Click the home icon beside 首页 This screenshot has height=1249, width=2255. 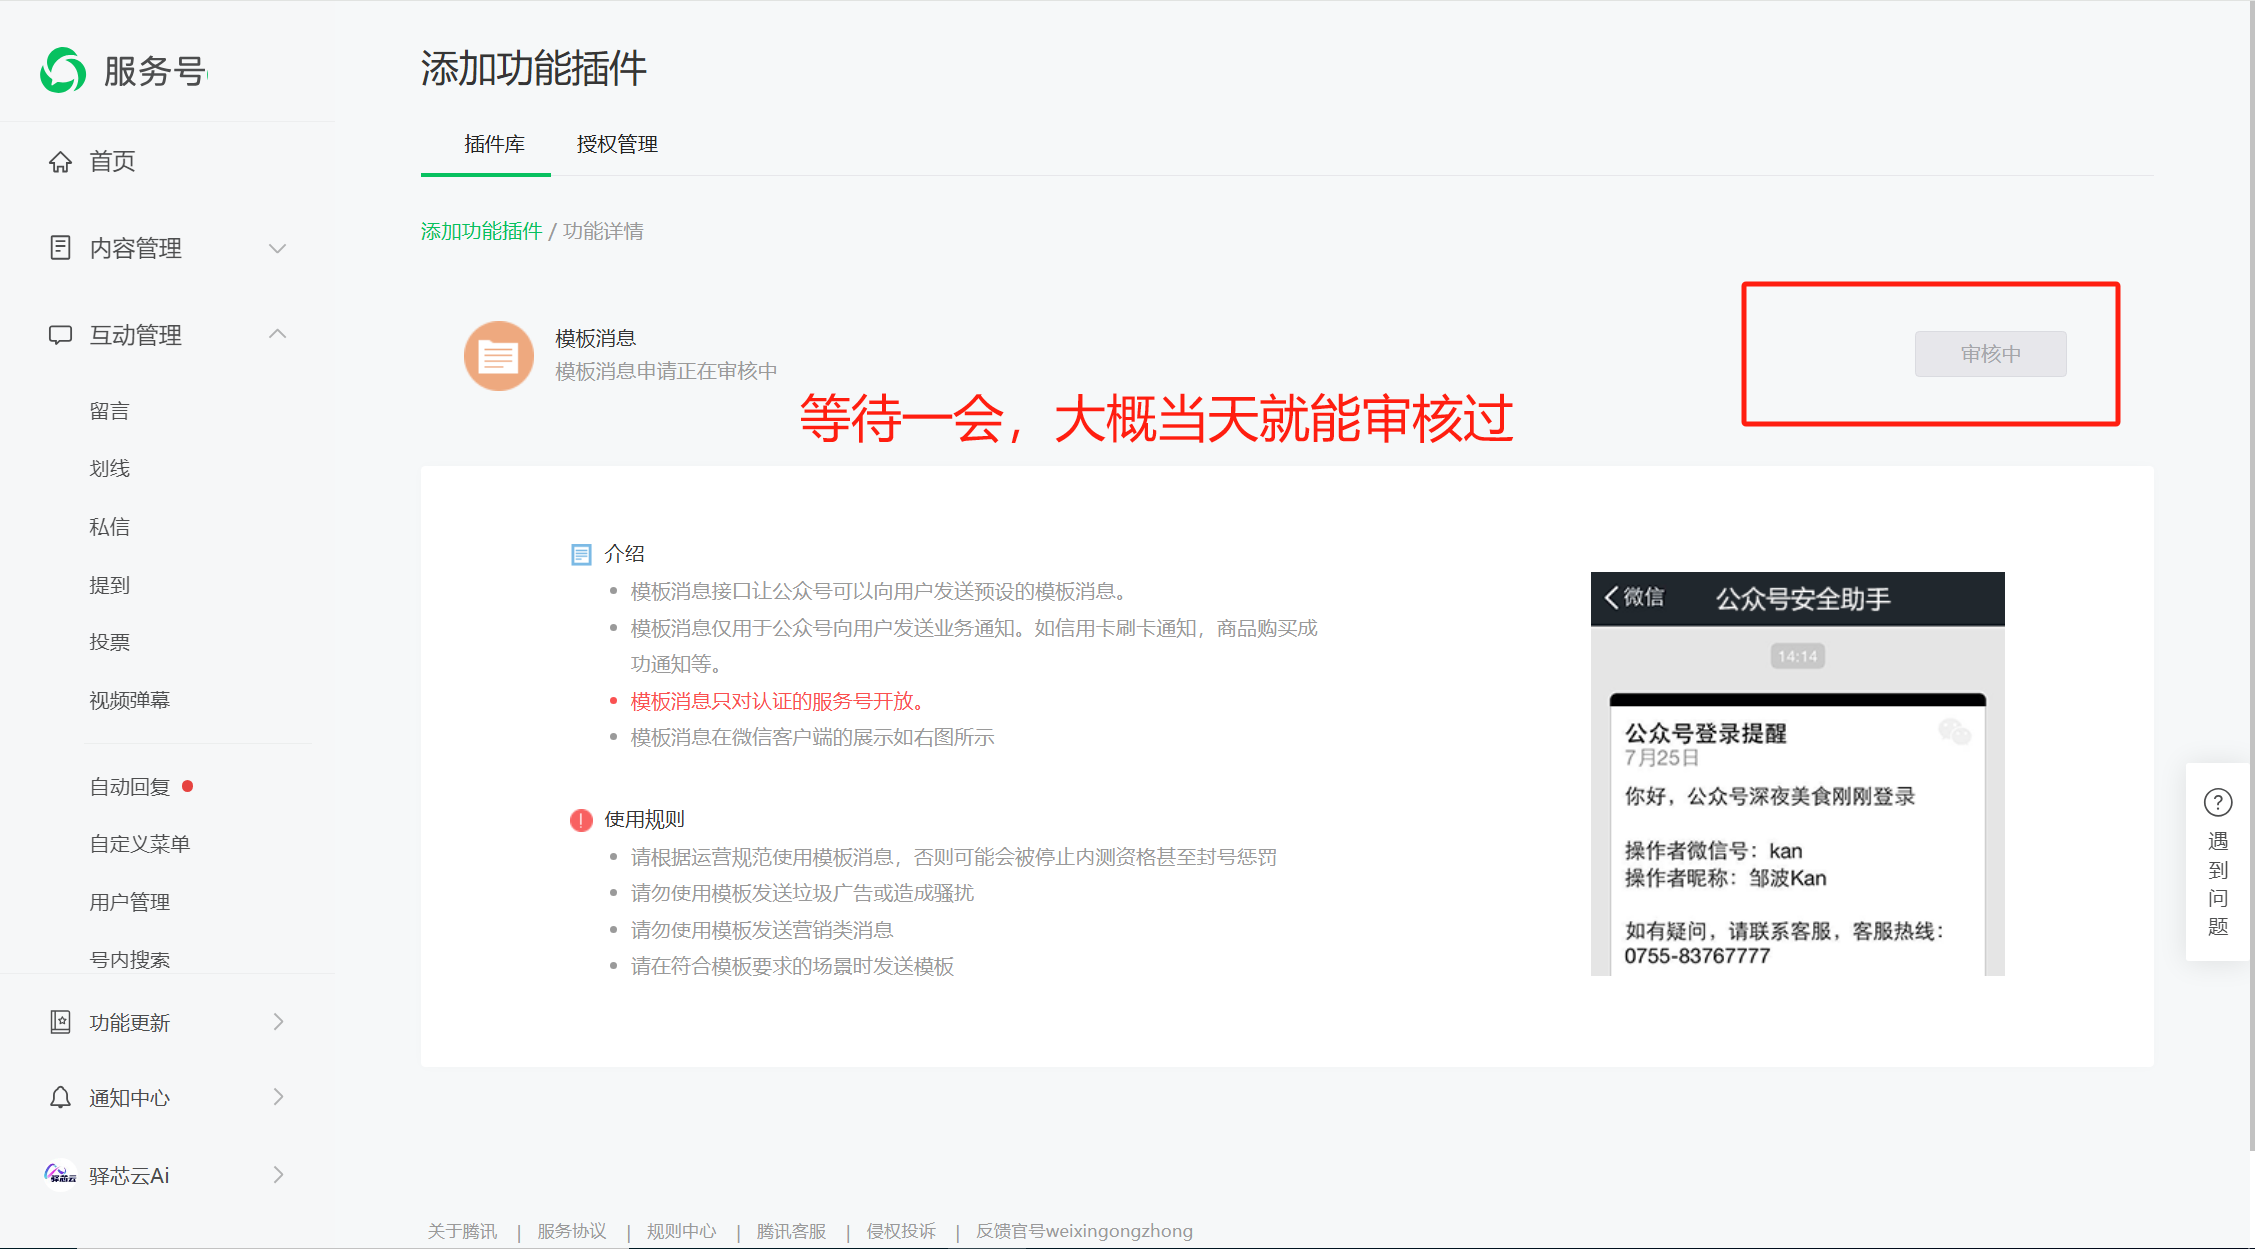[60, 162]
